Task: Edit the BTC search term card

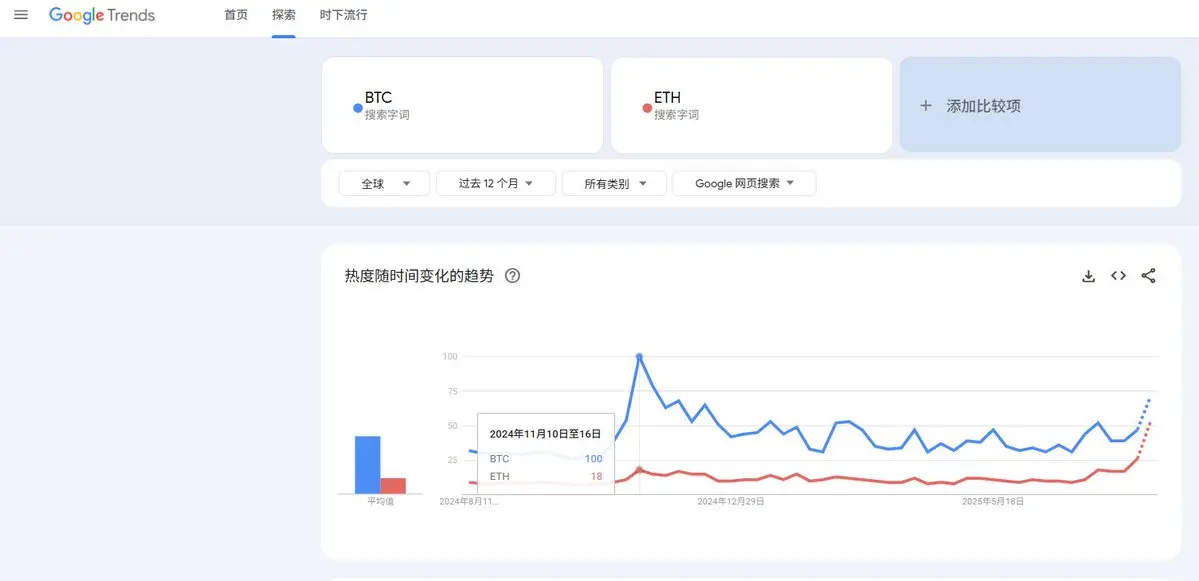Action: [x=463, y=105]
